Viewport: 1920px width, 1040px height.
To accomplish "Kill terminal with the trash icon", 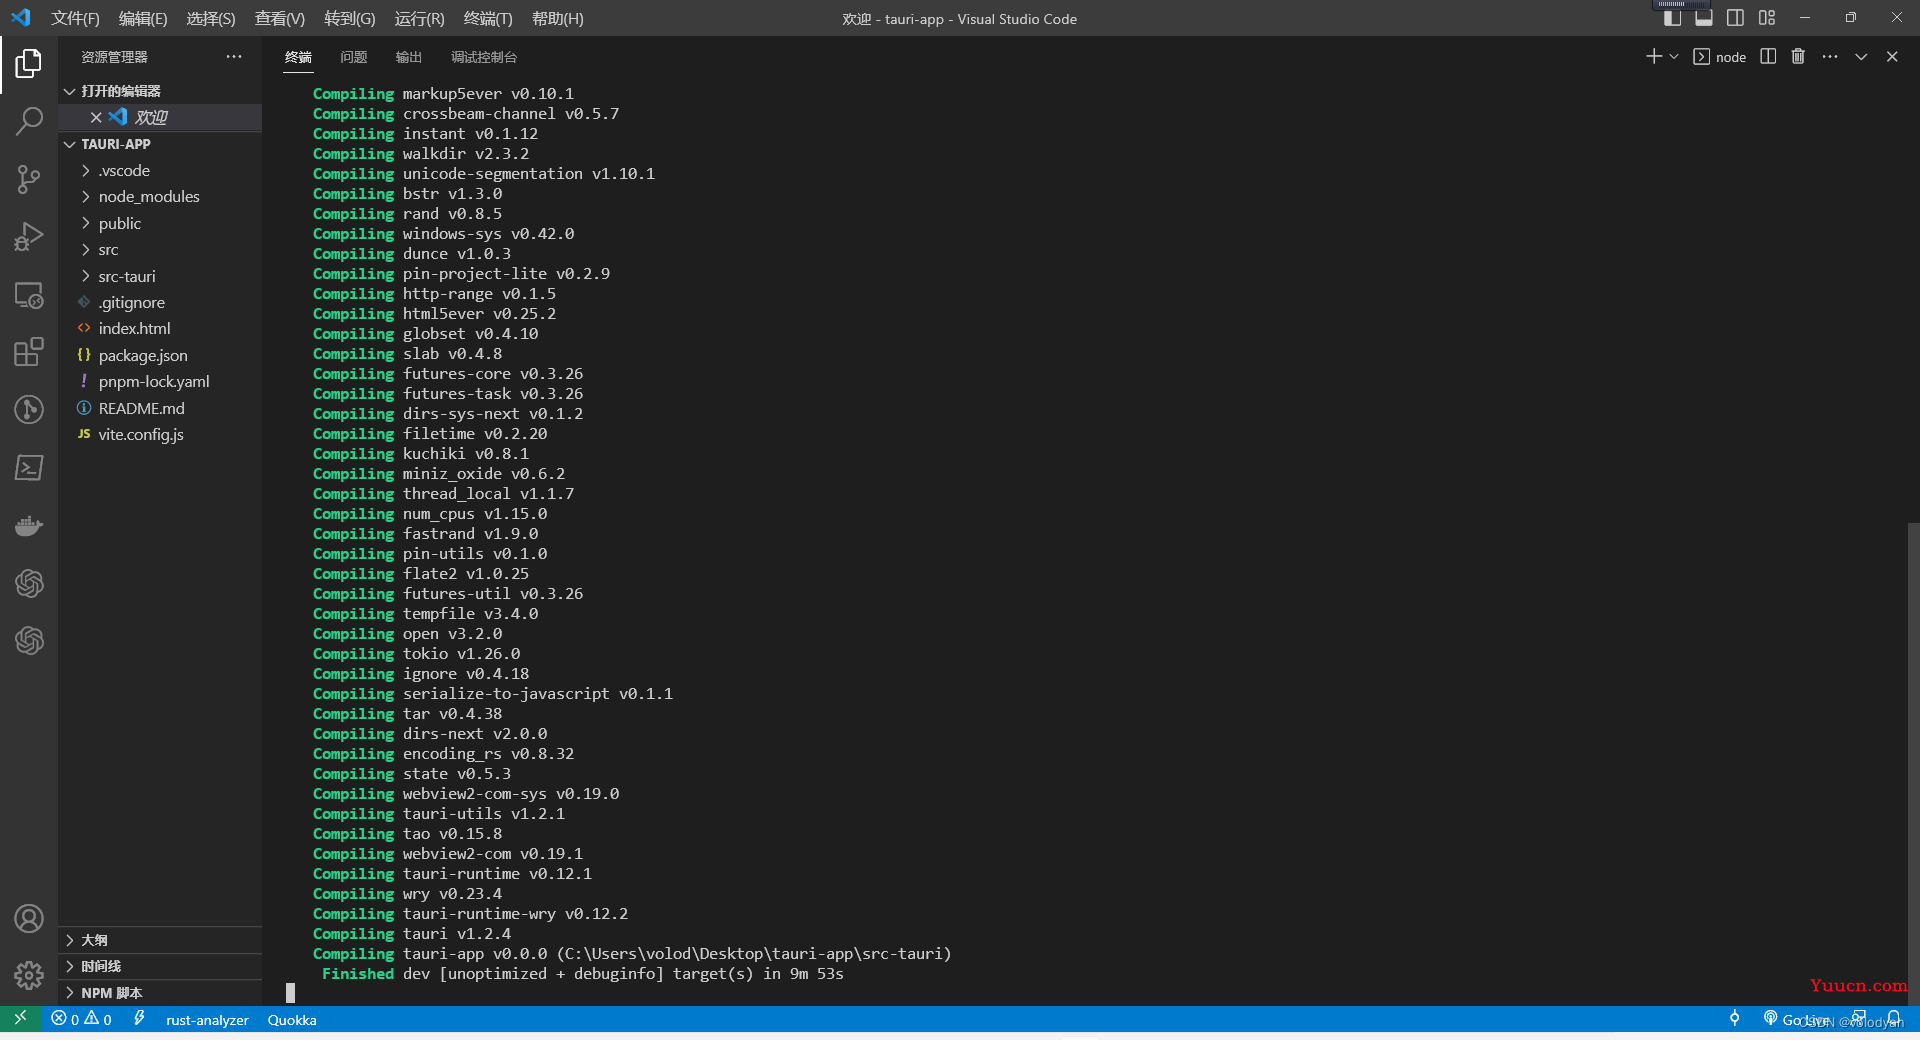I will [1798, 57].
